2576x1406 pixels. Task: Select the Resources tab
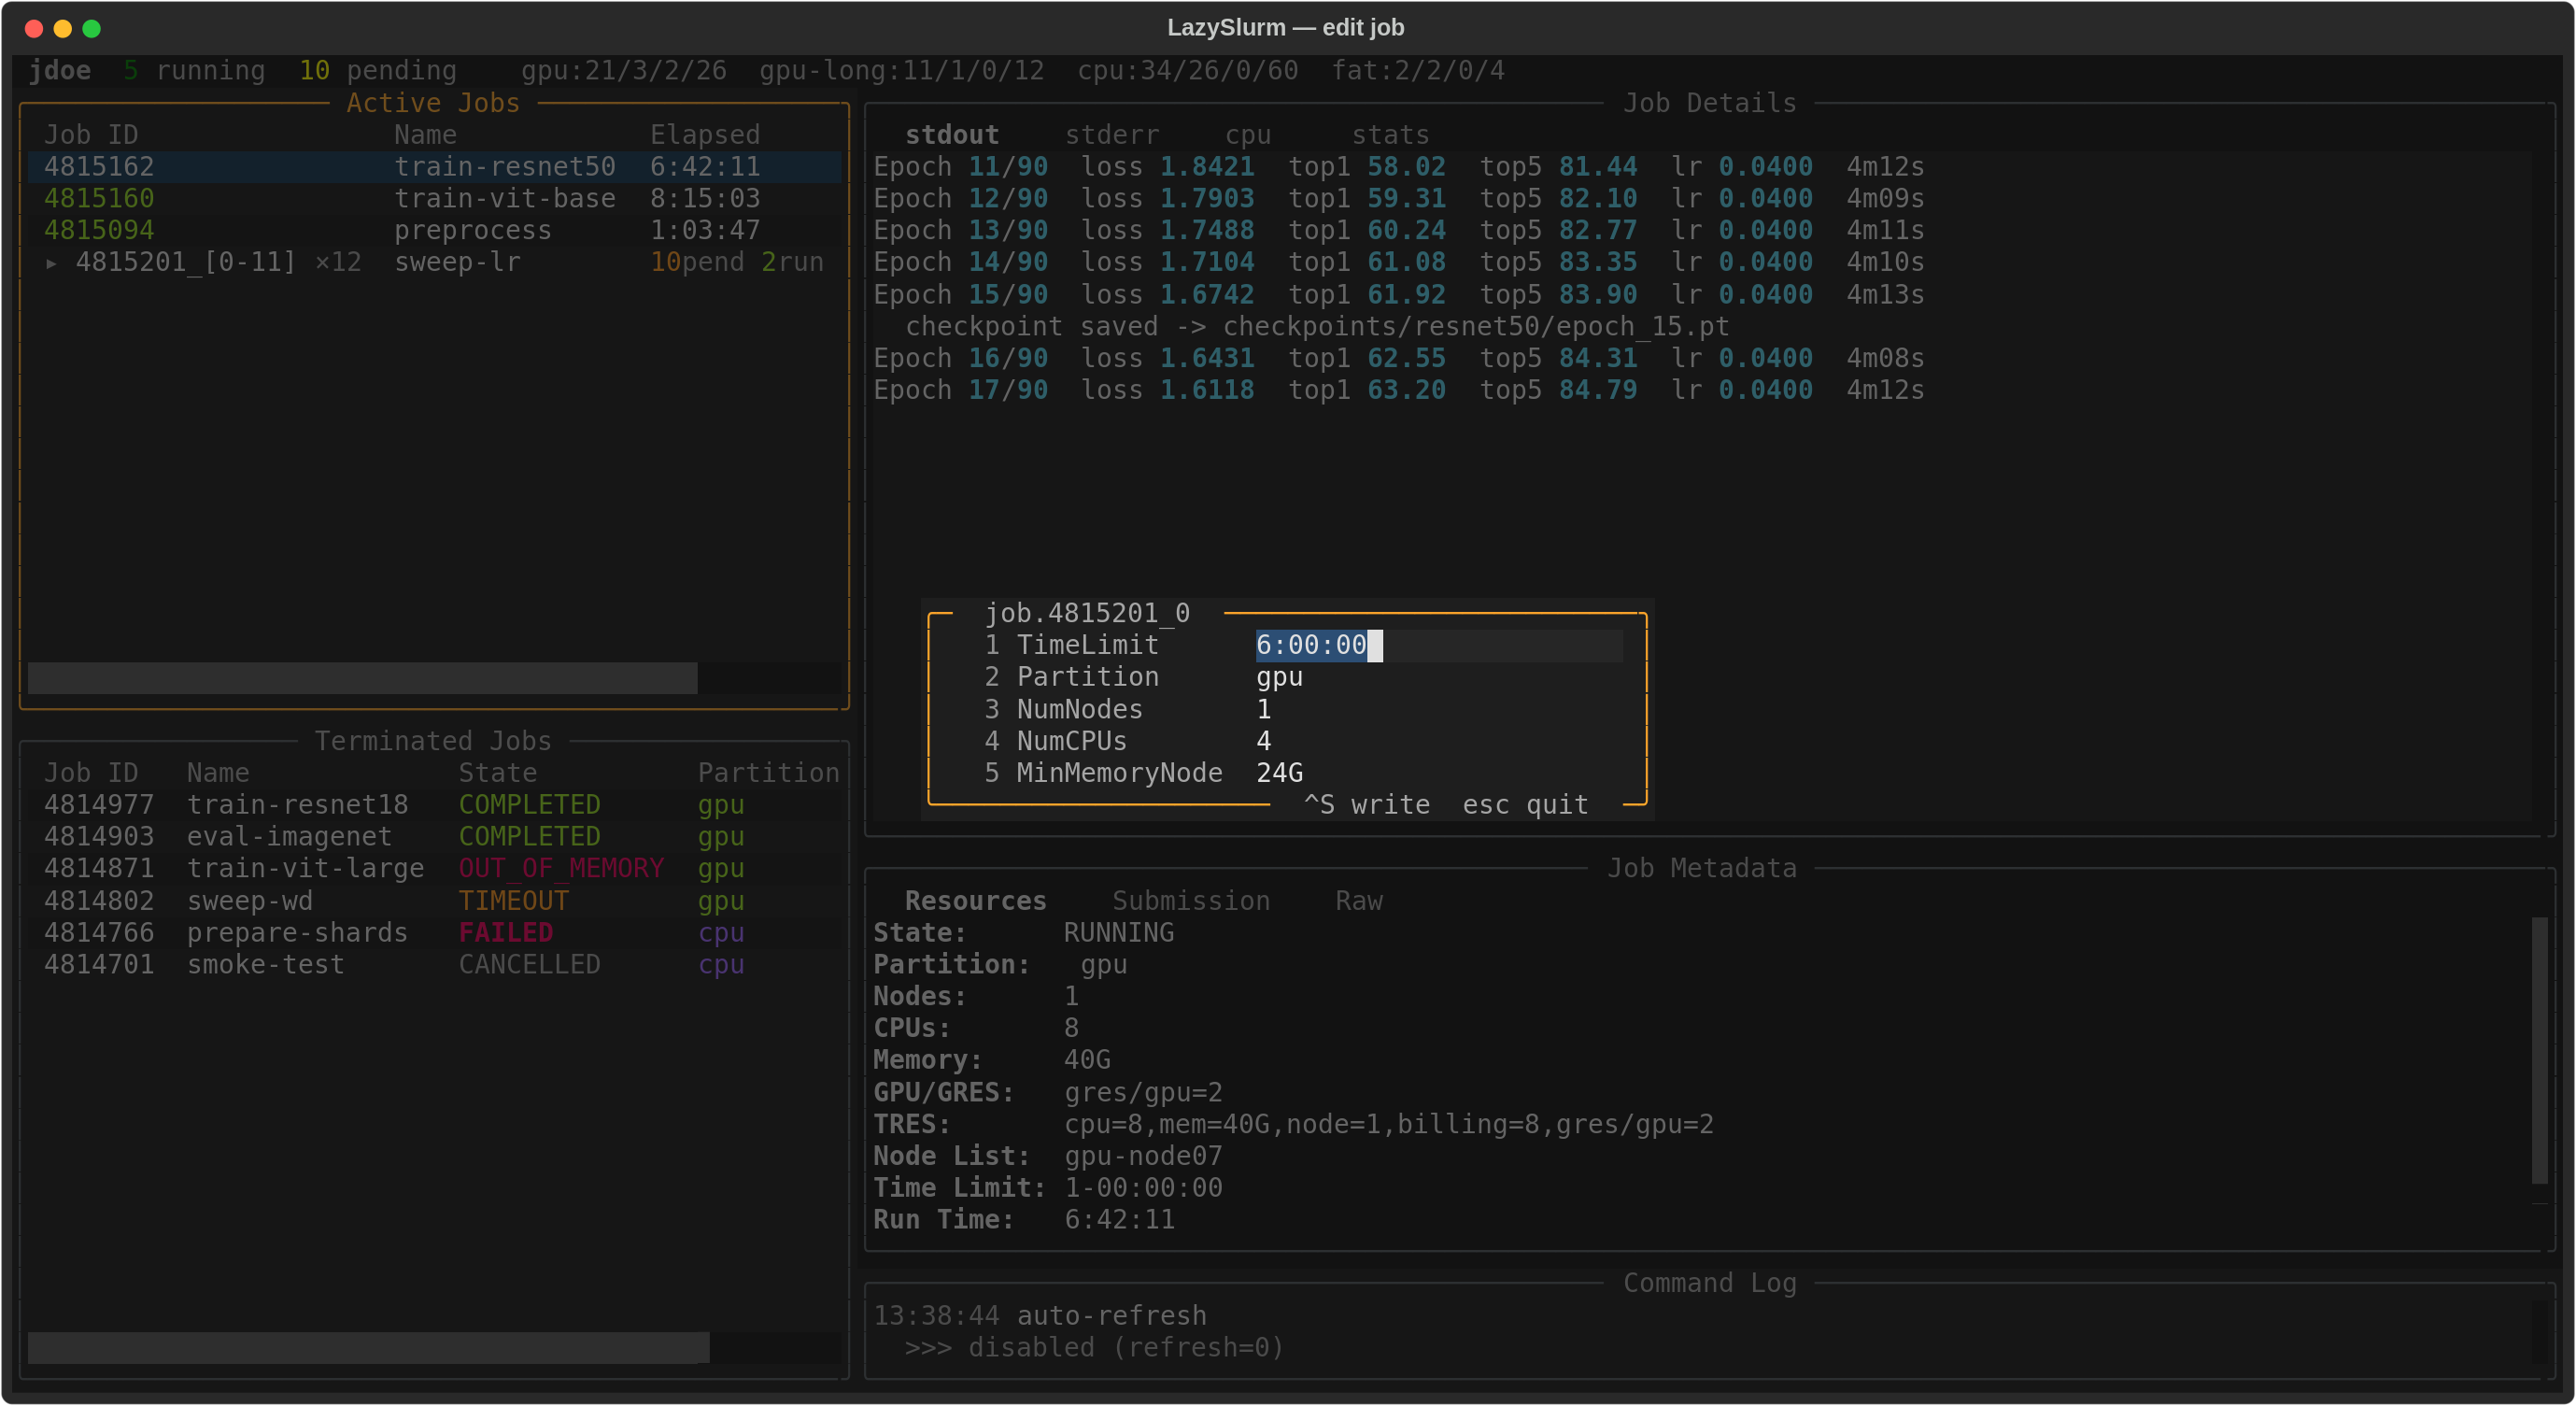[x=975, y=901]
